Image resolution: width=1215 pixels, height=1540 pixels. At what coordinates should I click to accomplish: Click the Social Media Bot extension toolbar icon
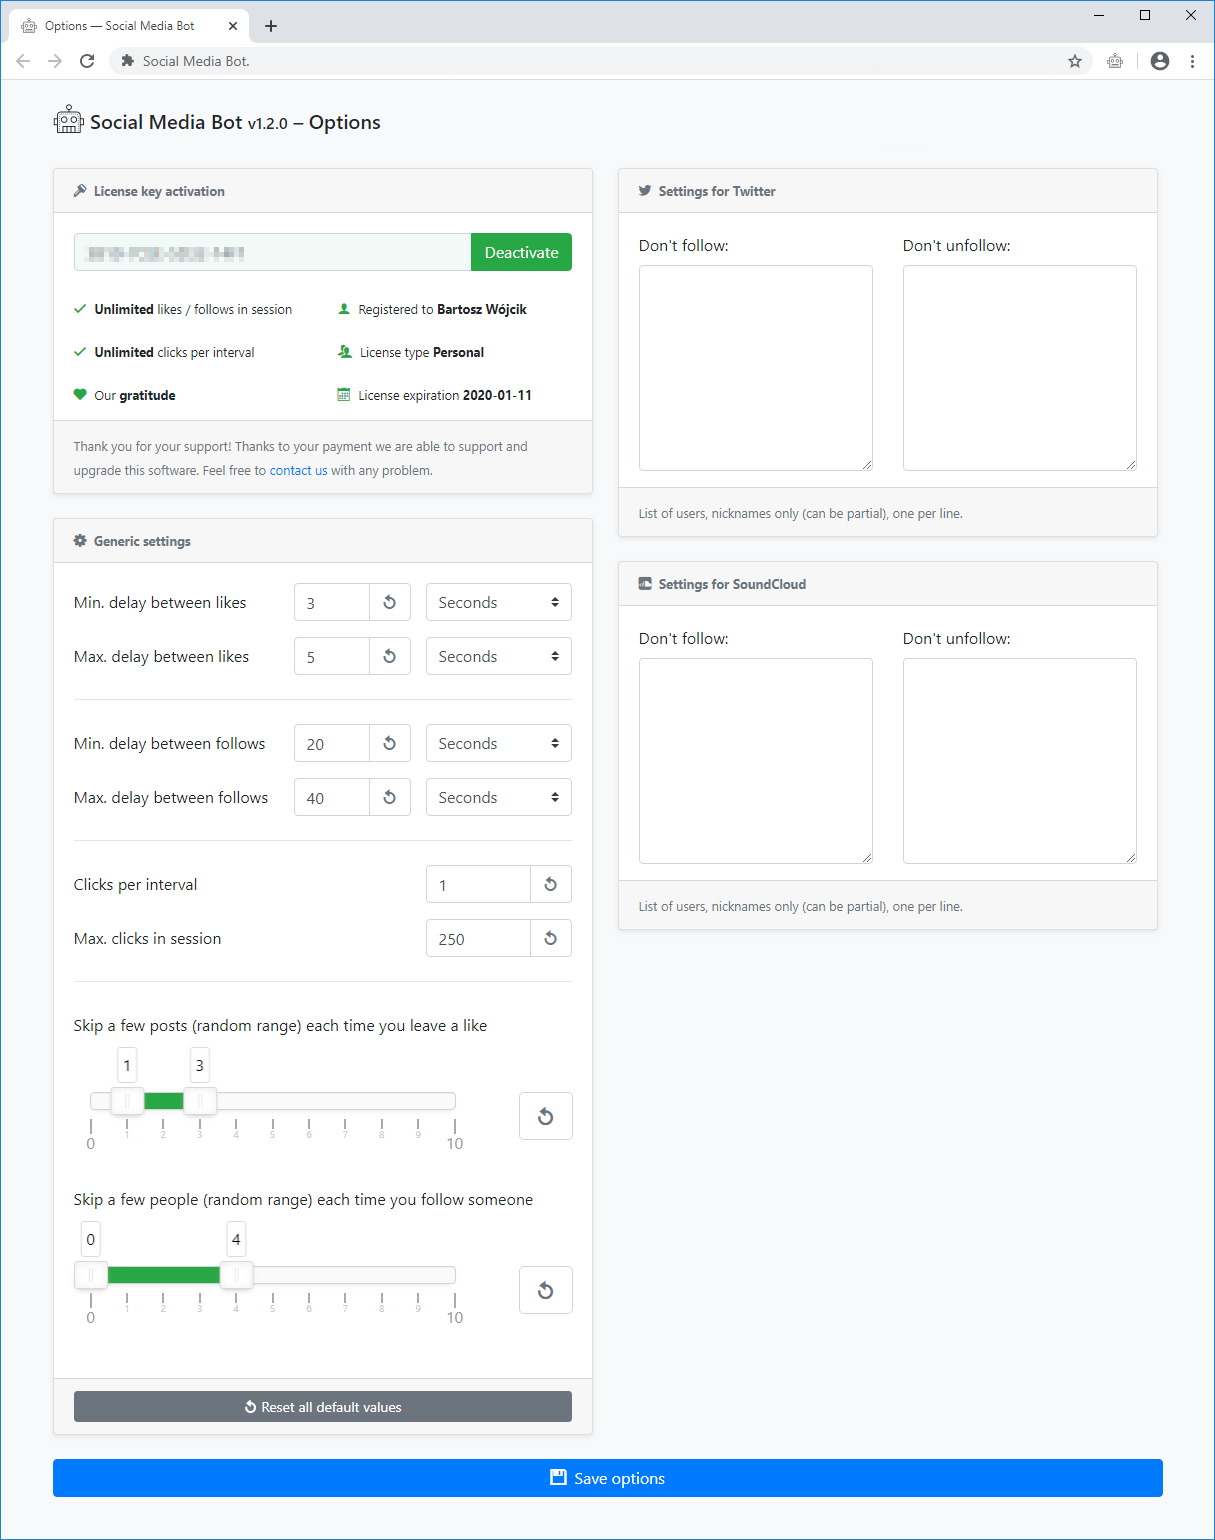point(1115,61)
